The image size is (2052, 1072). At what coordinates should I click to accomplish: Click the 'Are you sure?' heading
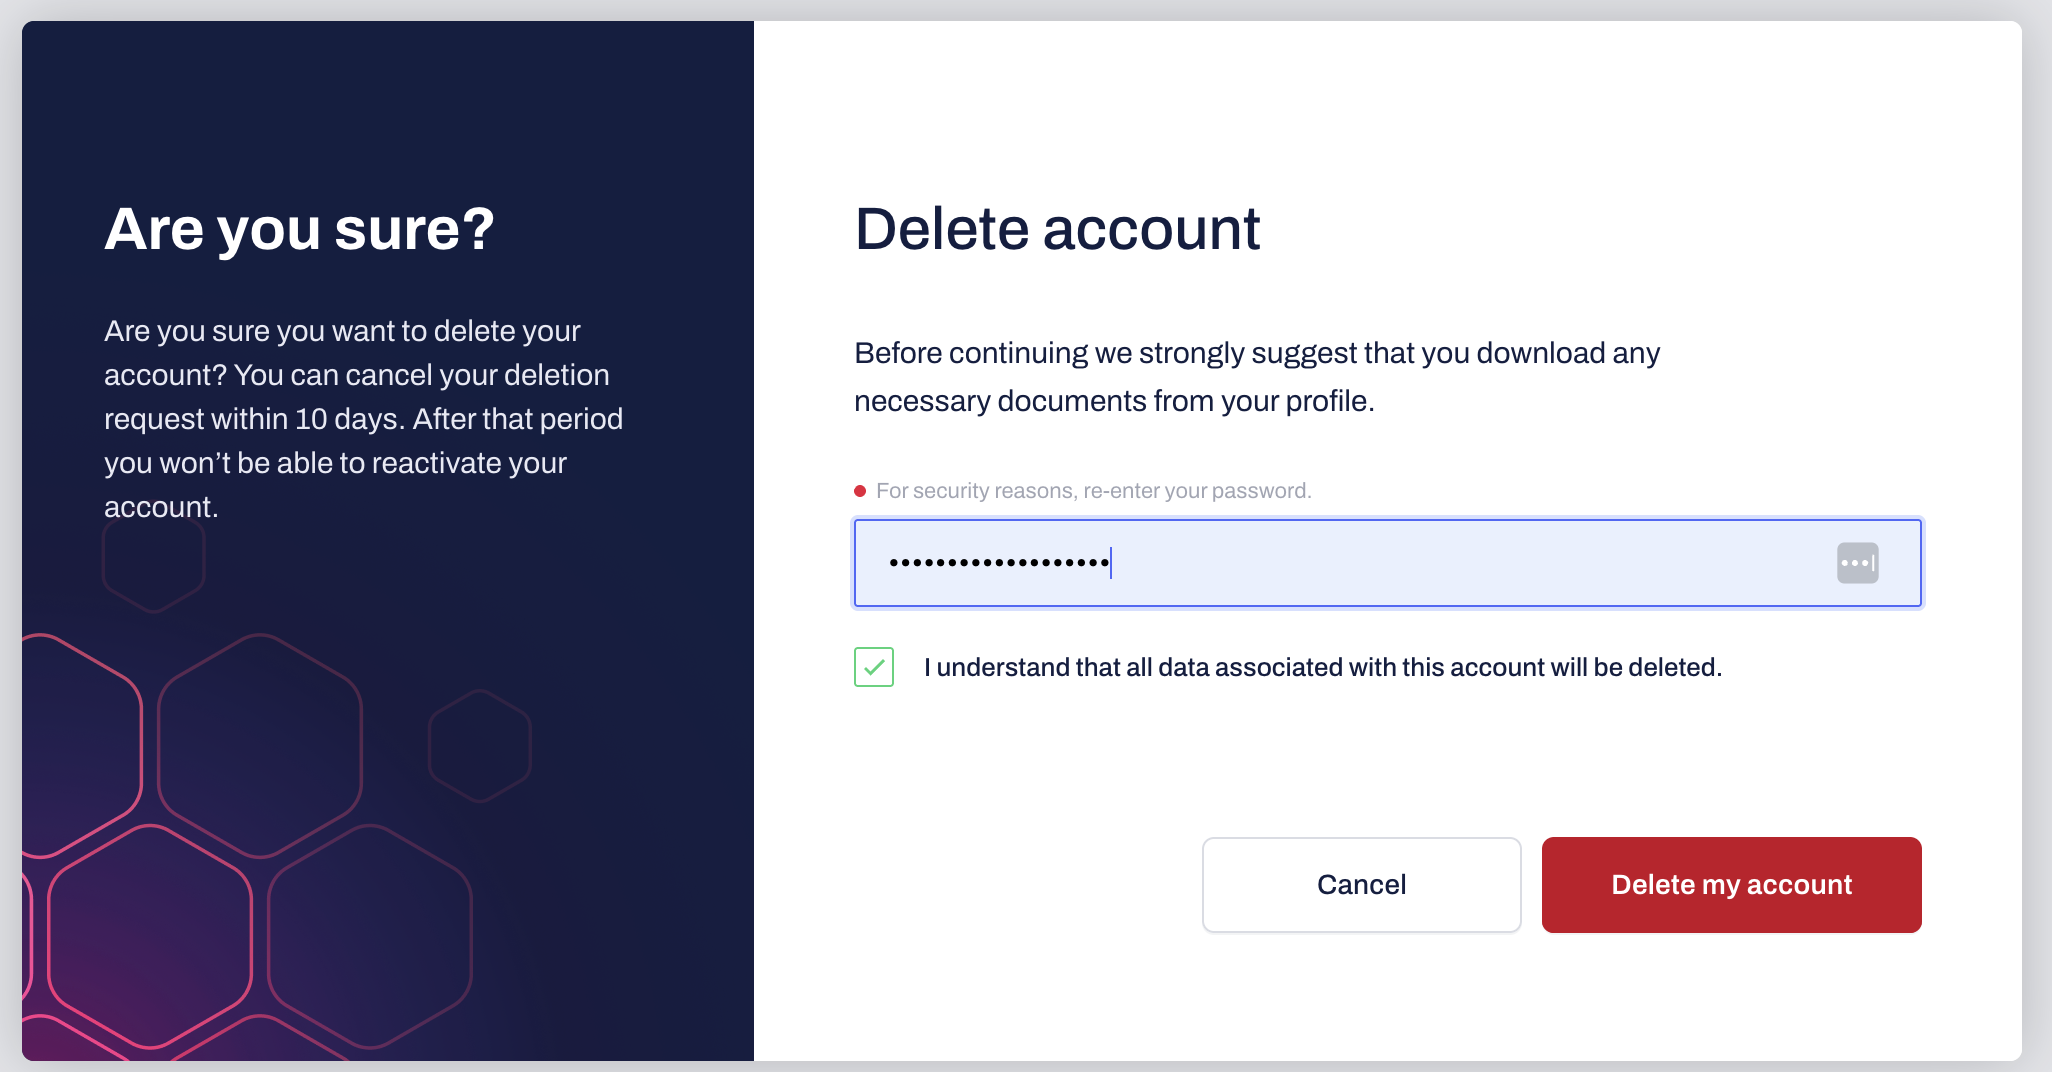(x=299, y=229)
